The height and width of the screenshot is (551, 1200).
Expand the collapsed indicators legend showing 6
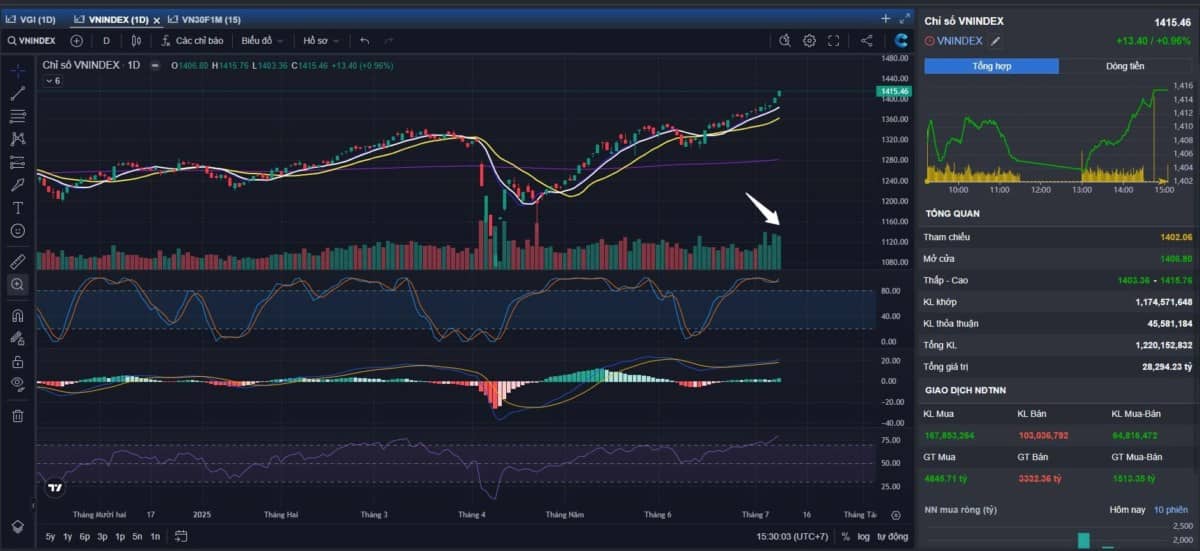tap(52, 81)
